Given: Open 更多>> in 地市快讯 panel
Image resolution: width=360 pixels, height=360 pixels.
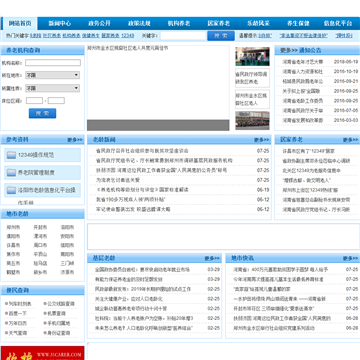Looking at the screenshot, I should [351, 258].
